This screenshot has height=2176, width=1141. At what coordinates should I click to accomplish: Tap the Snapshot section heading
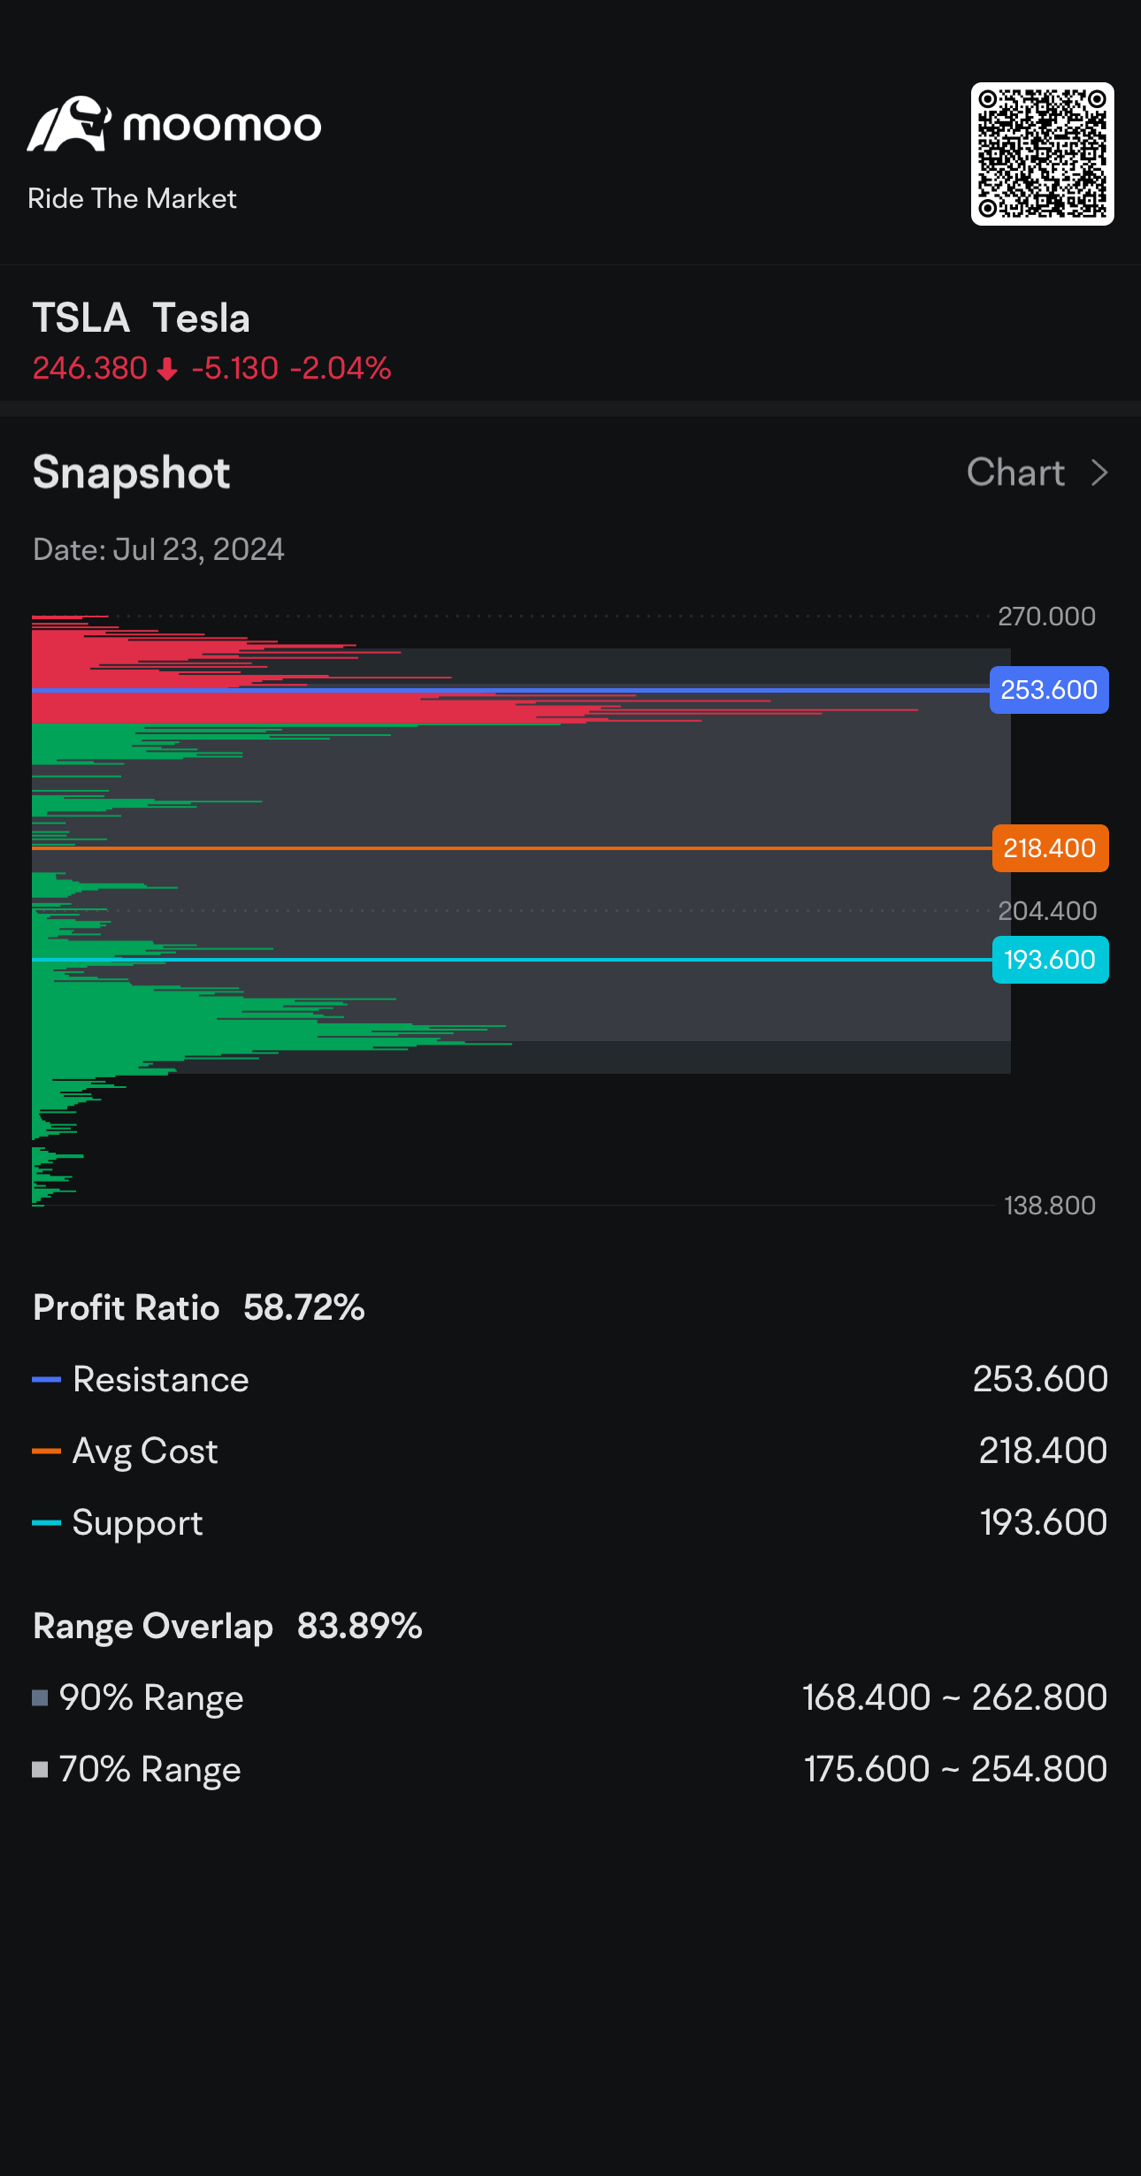coord(131,473)
